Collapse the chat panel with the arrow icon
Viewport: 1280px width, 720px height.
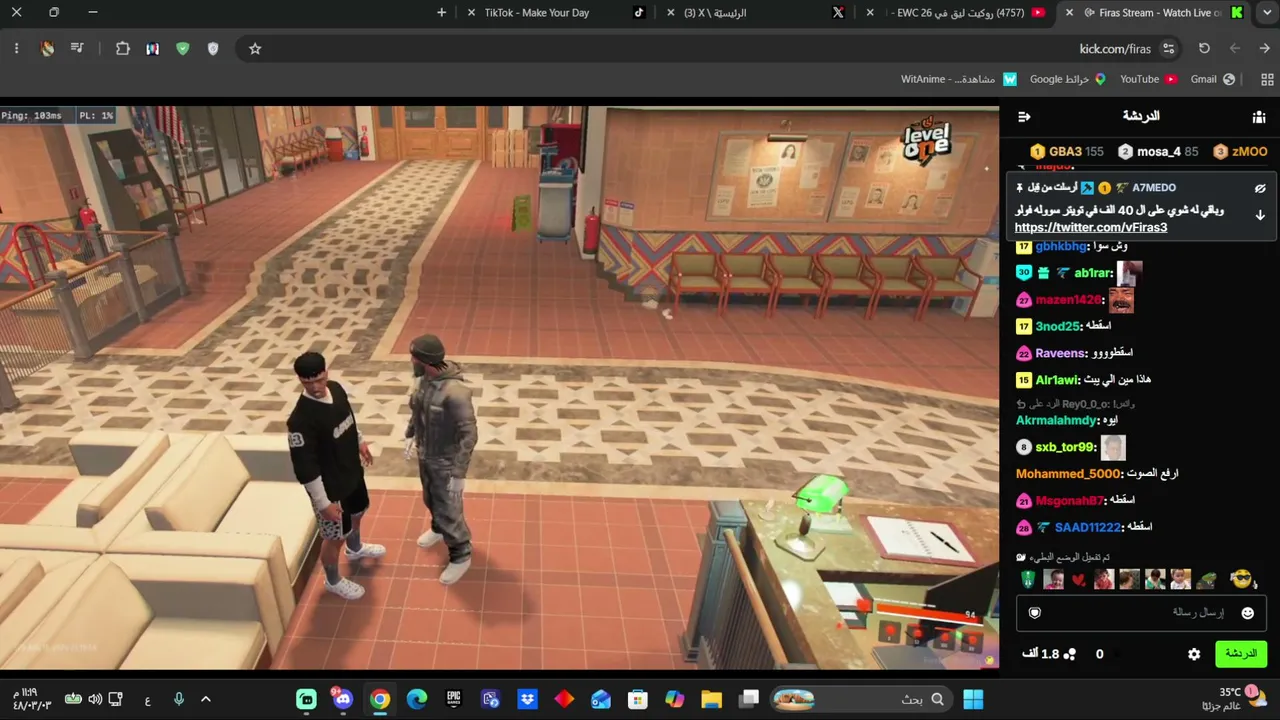(1024, 117)
